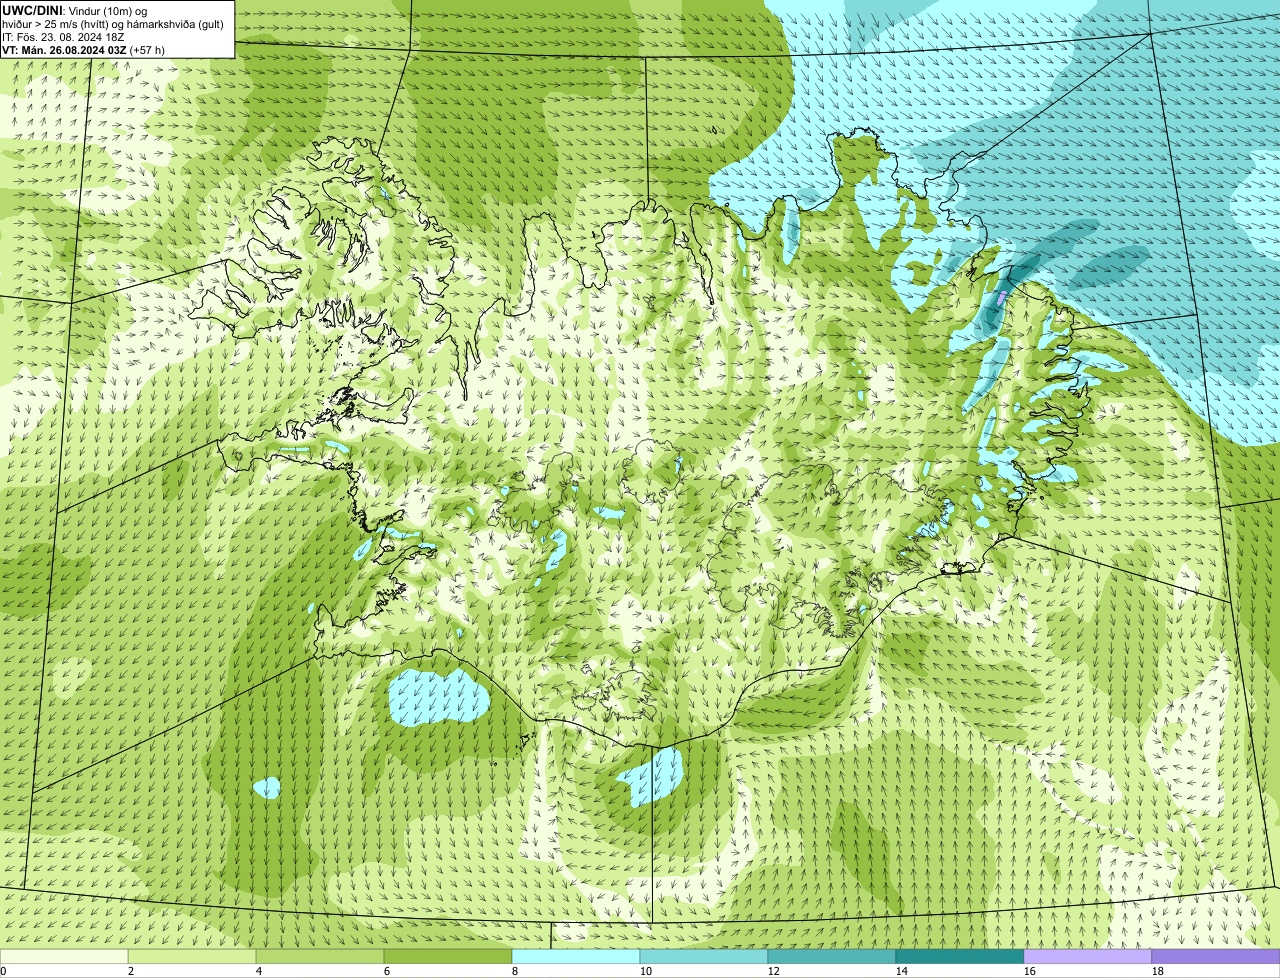This screenshot has width=1280, height=978.
Task: Click the legend scale label '0'
Action: click(x=4, y=971)
